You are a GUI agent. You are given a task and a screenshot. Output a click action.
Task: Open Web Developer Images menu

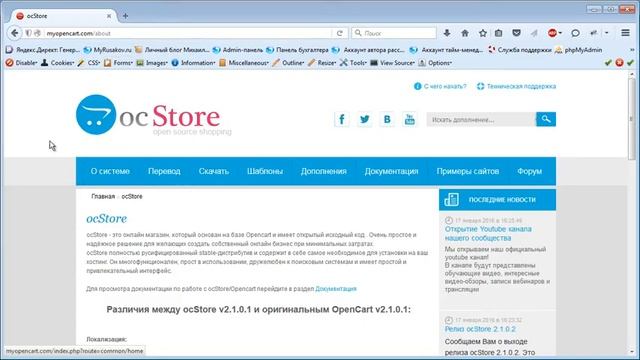tap(152, 63)
